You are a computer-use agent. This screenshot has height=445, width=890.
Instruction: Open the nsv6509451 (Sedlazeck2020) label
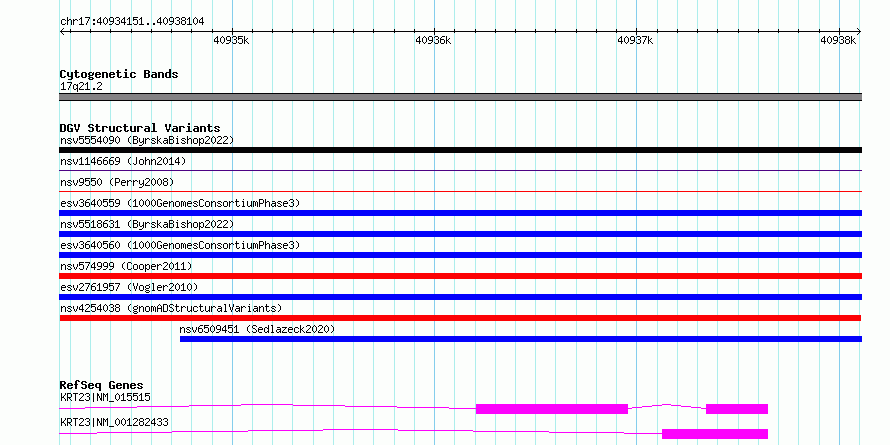click(257, 329)
